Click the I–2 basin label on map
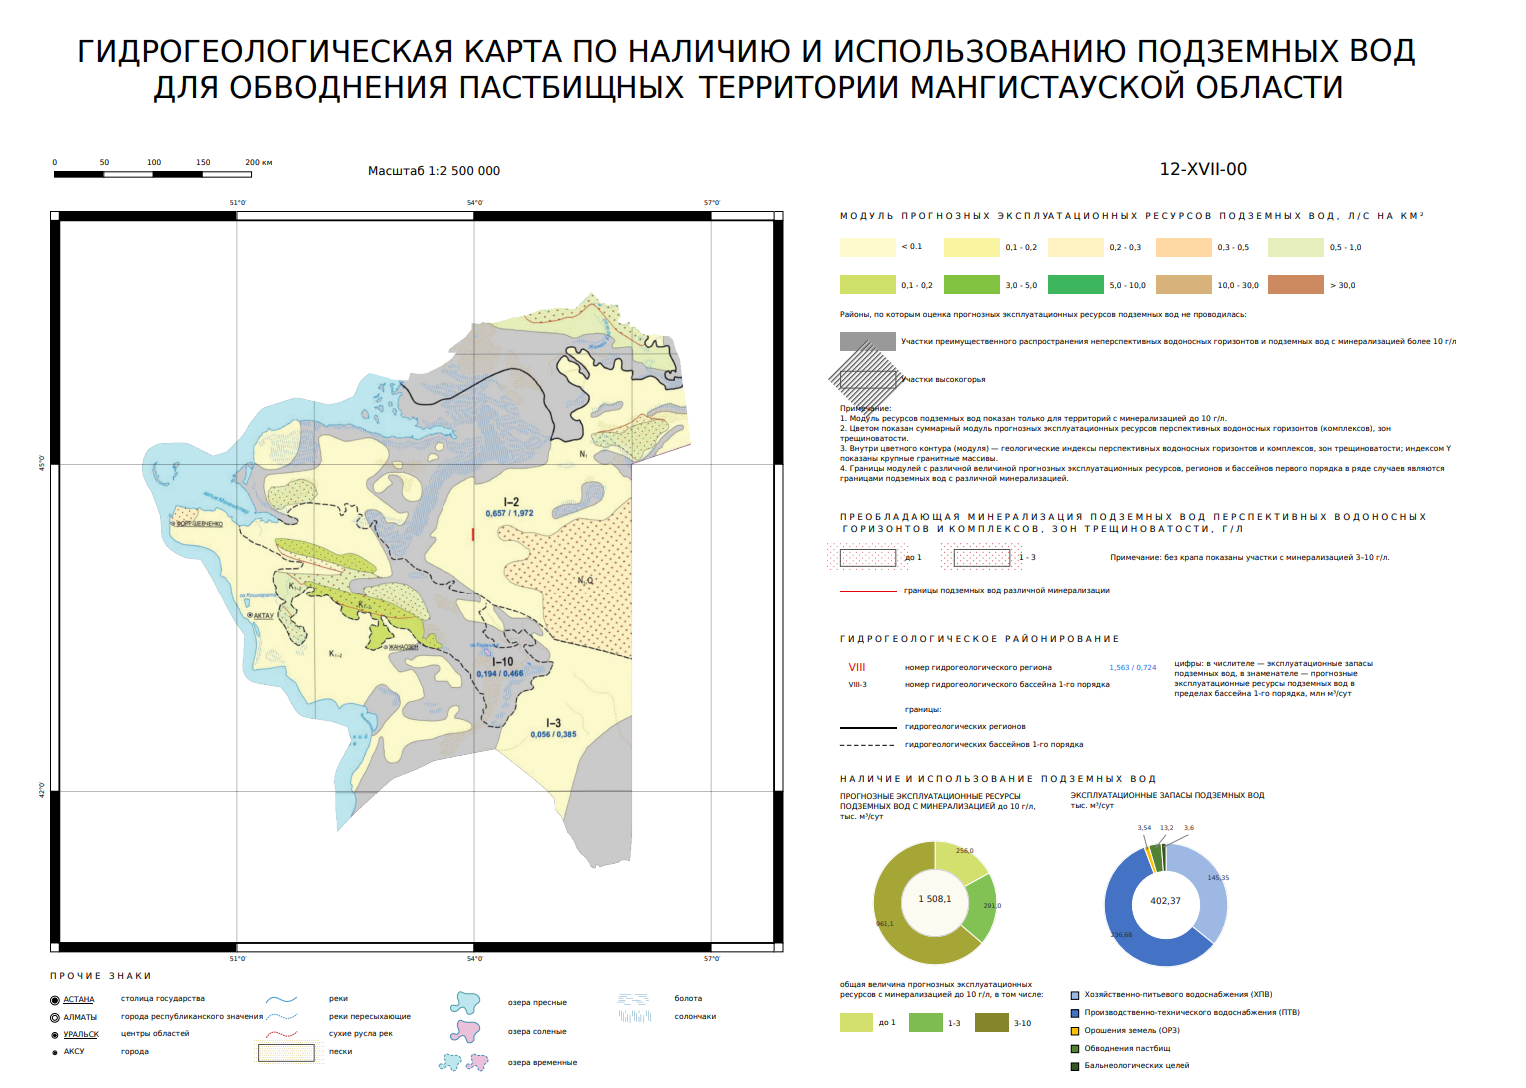The height and width of the screenshot is (1088, 1526). coord(511,502)
